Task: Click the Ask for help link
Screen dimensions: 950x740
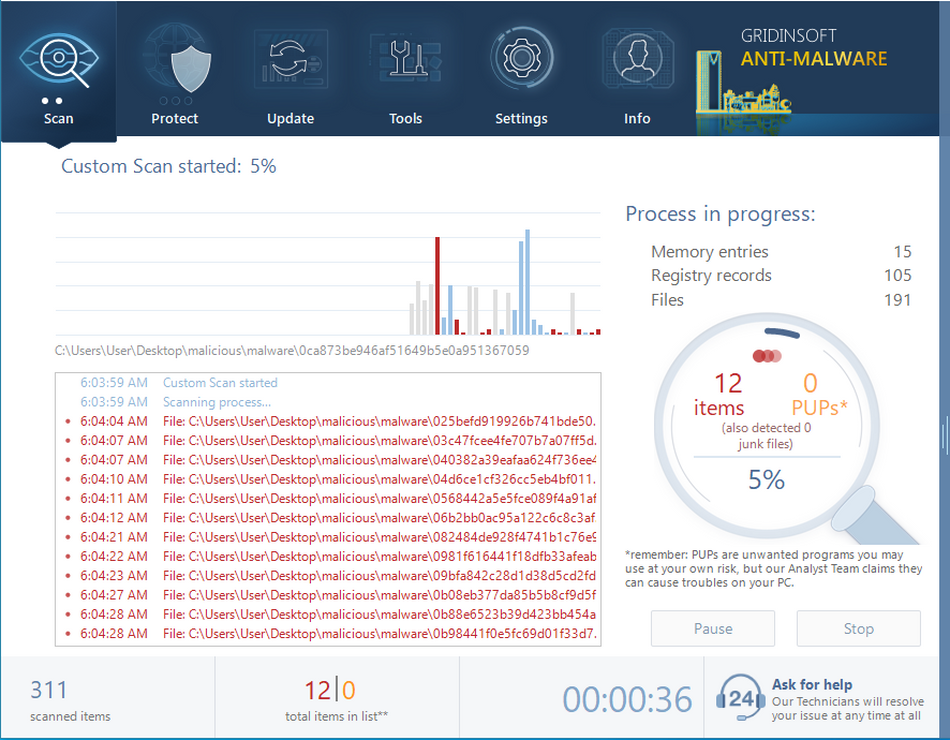Action: 812,685
